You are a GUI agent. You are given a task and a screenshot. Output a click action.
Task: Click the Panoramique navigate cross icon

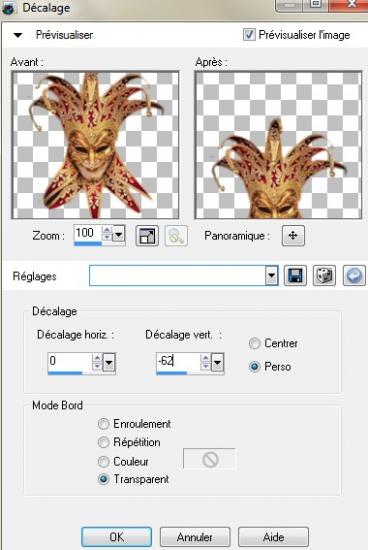tap(293, 235)
